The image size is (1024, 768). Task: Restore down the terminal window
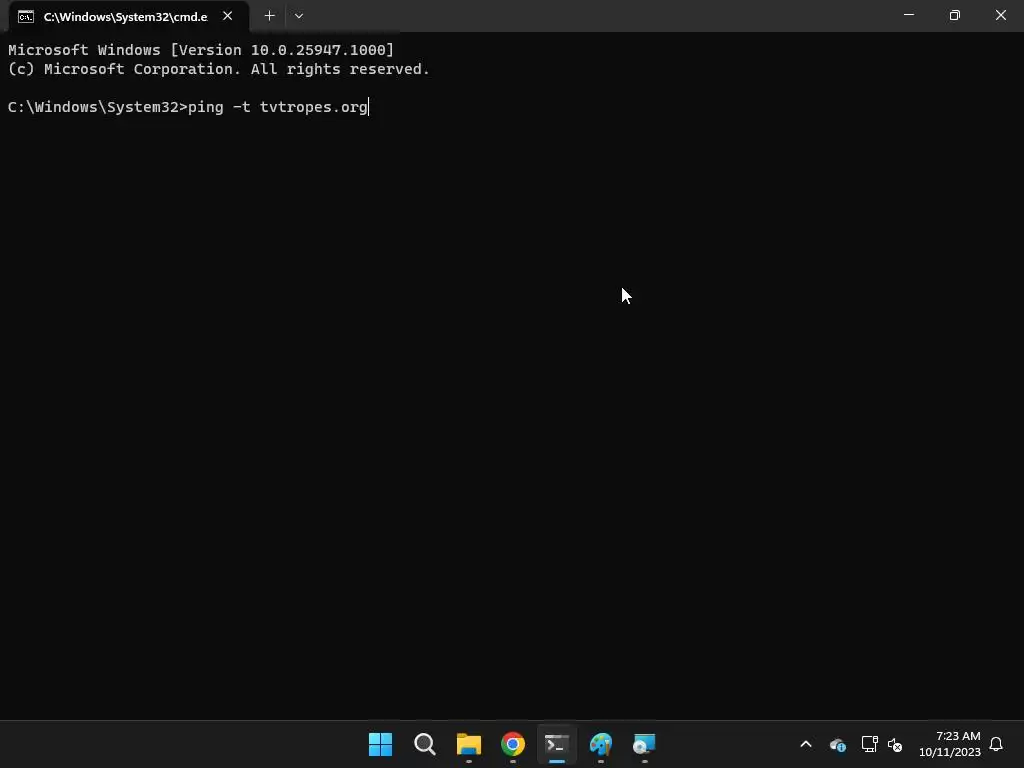(x=955, y=15)
